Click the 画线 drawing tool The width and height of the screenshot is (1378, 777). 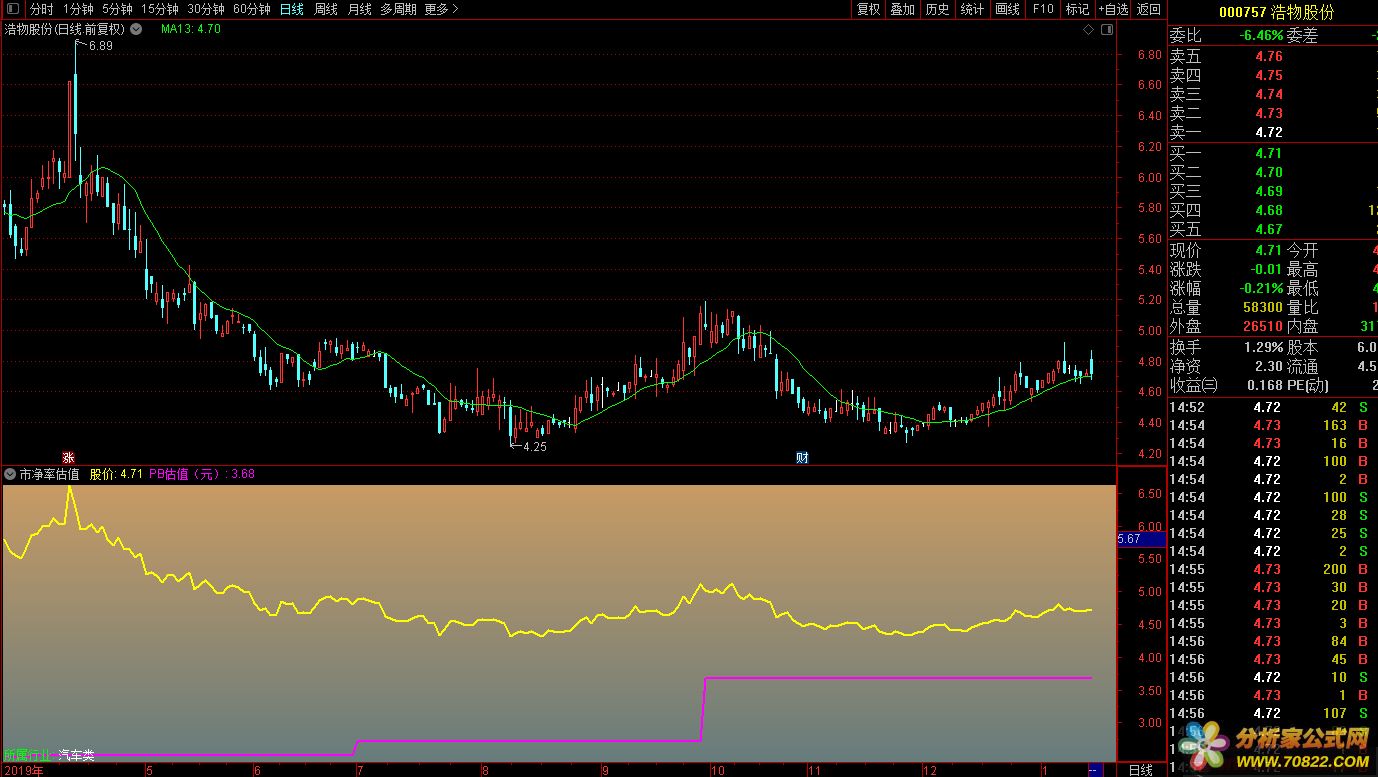coord(1007,9)
